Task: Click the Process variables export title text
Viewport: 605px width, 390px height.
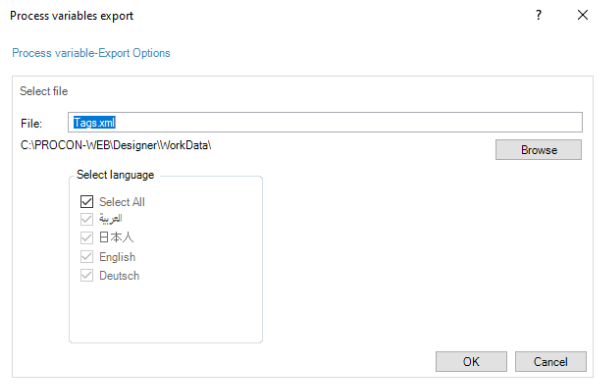Action: tap(72, 16)
